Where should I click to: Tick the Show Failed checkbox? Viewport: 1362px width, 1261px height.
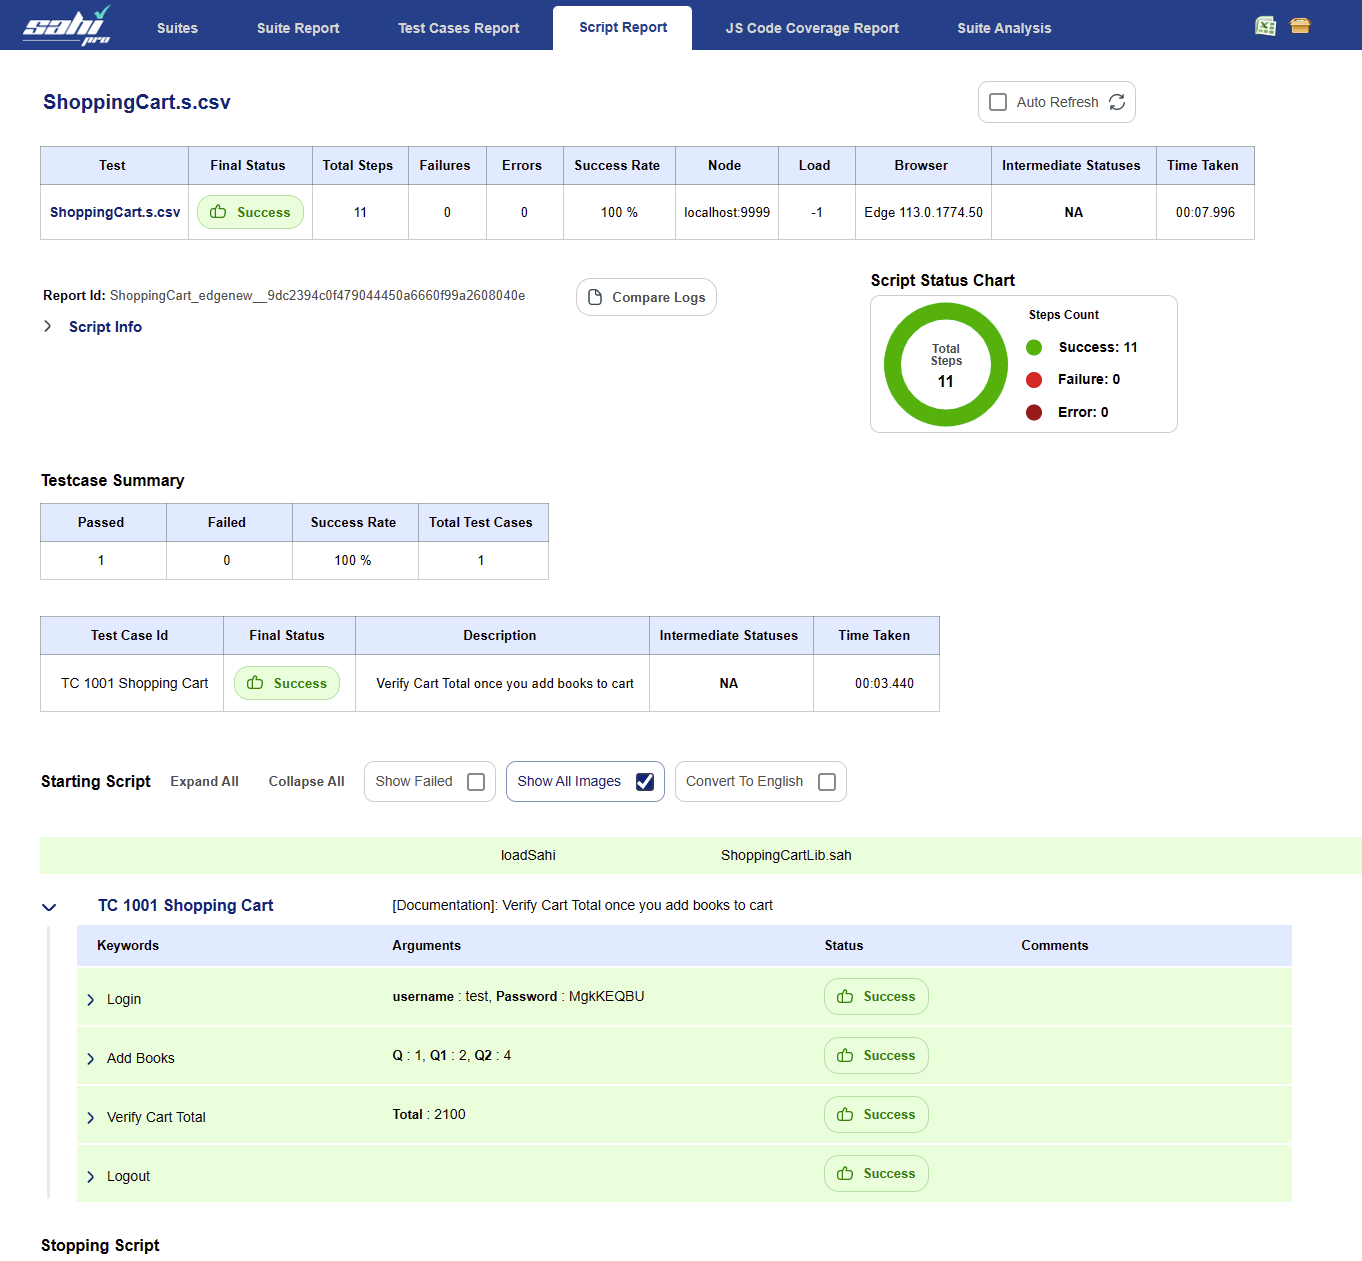(476, 782)
